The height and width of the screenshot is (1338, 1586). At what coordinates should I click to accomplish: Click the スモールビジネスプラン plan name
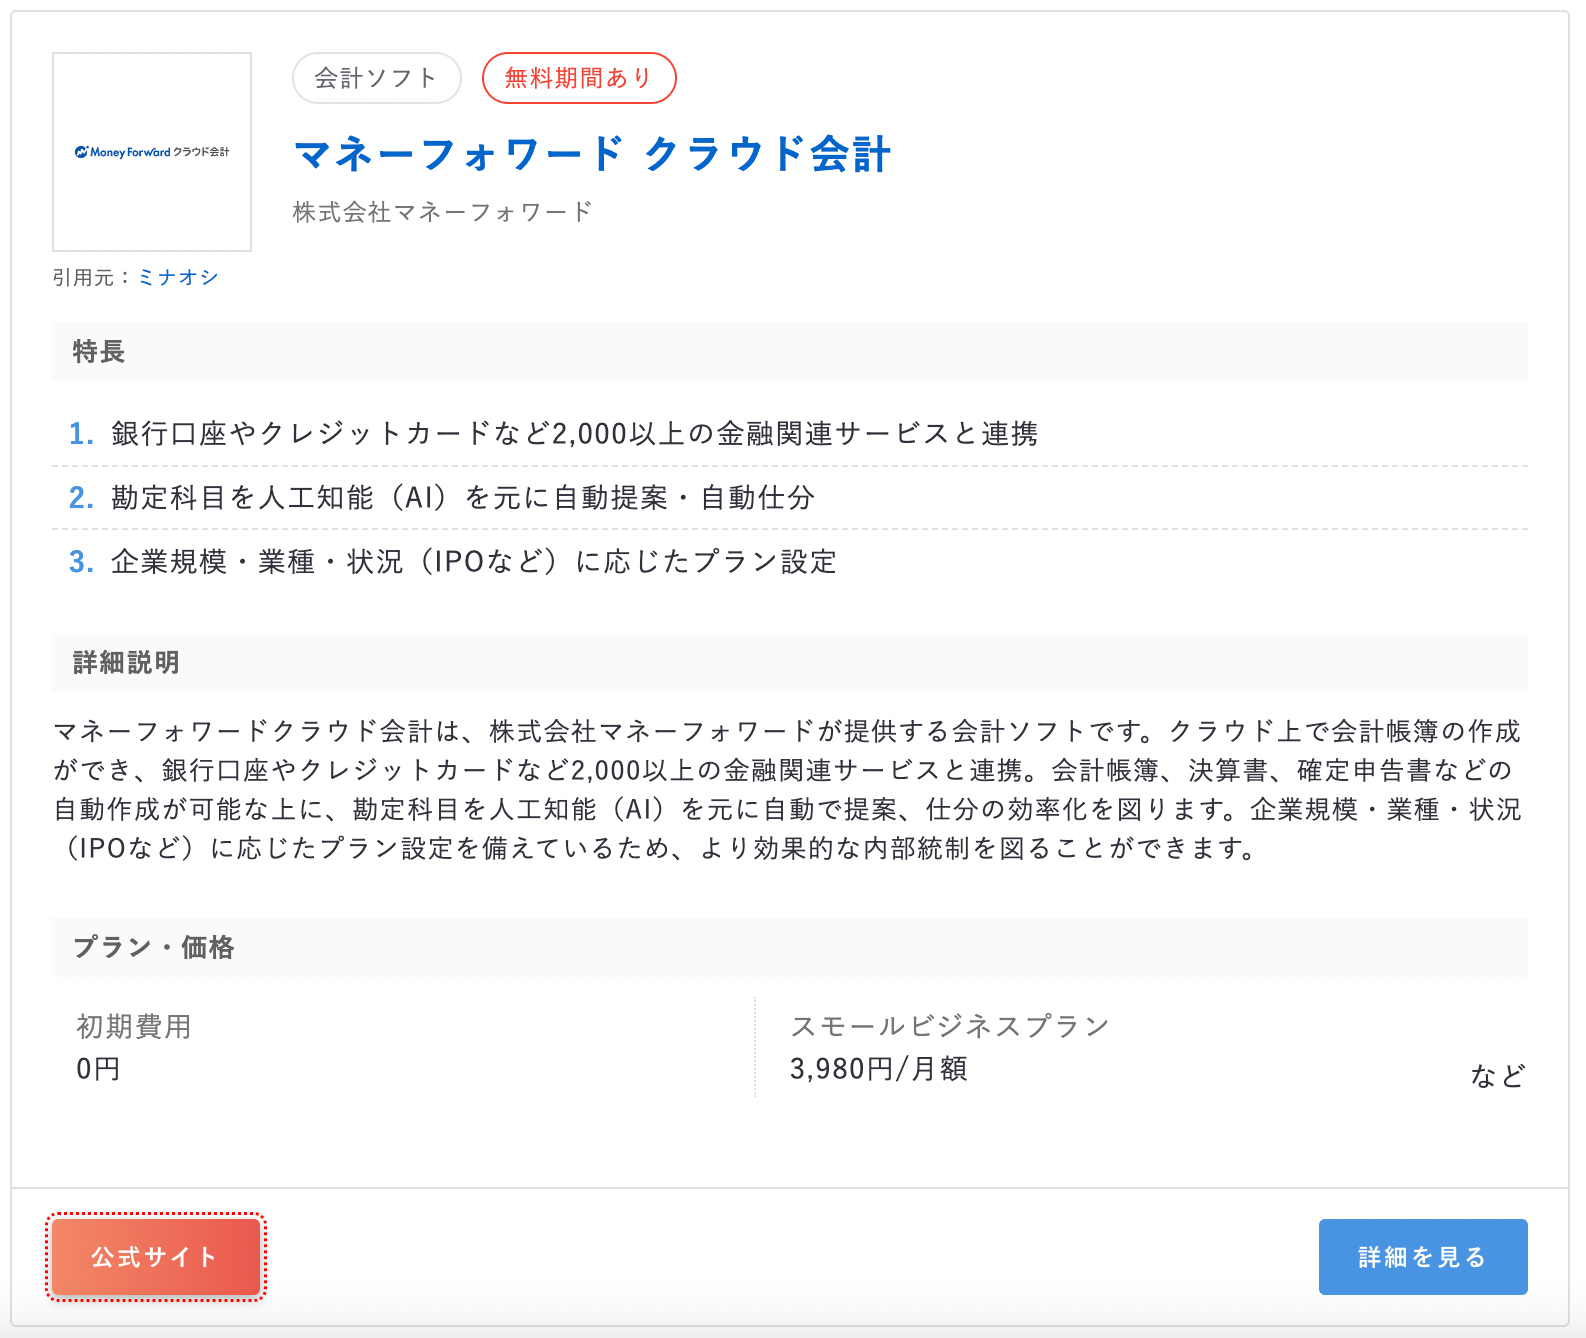(x=949, y=1026)
